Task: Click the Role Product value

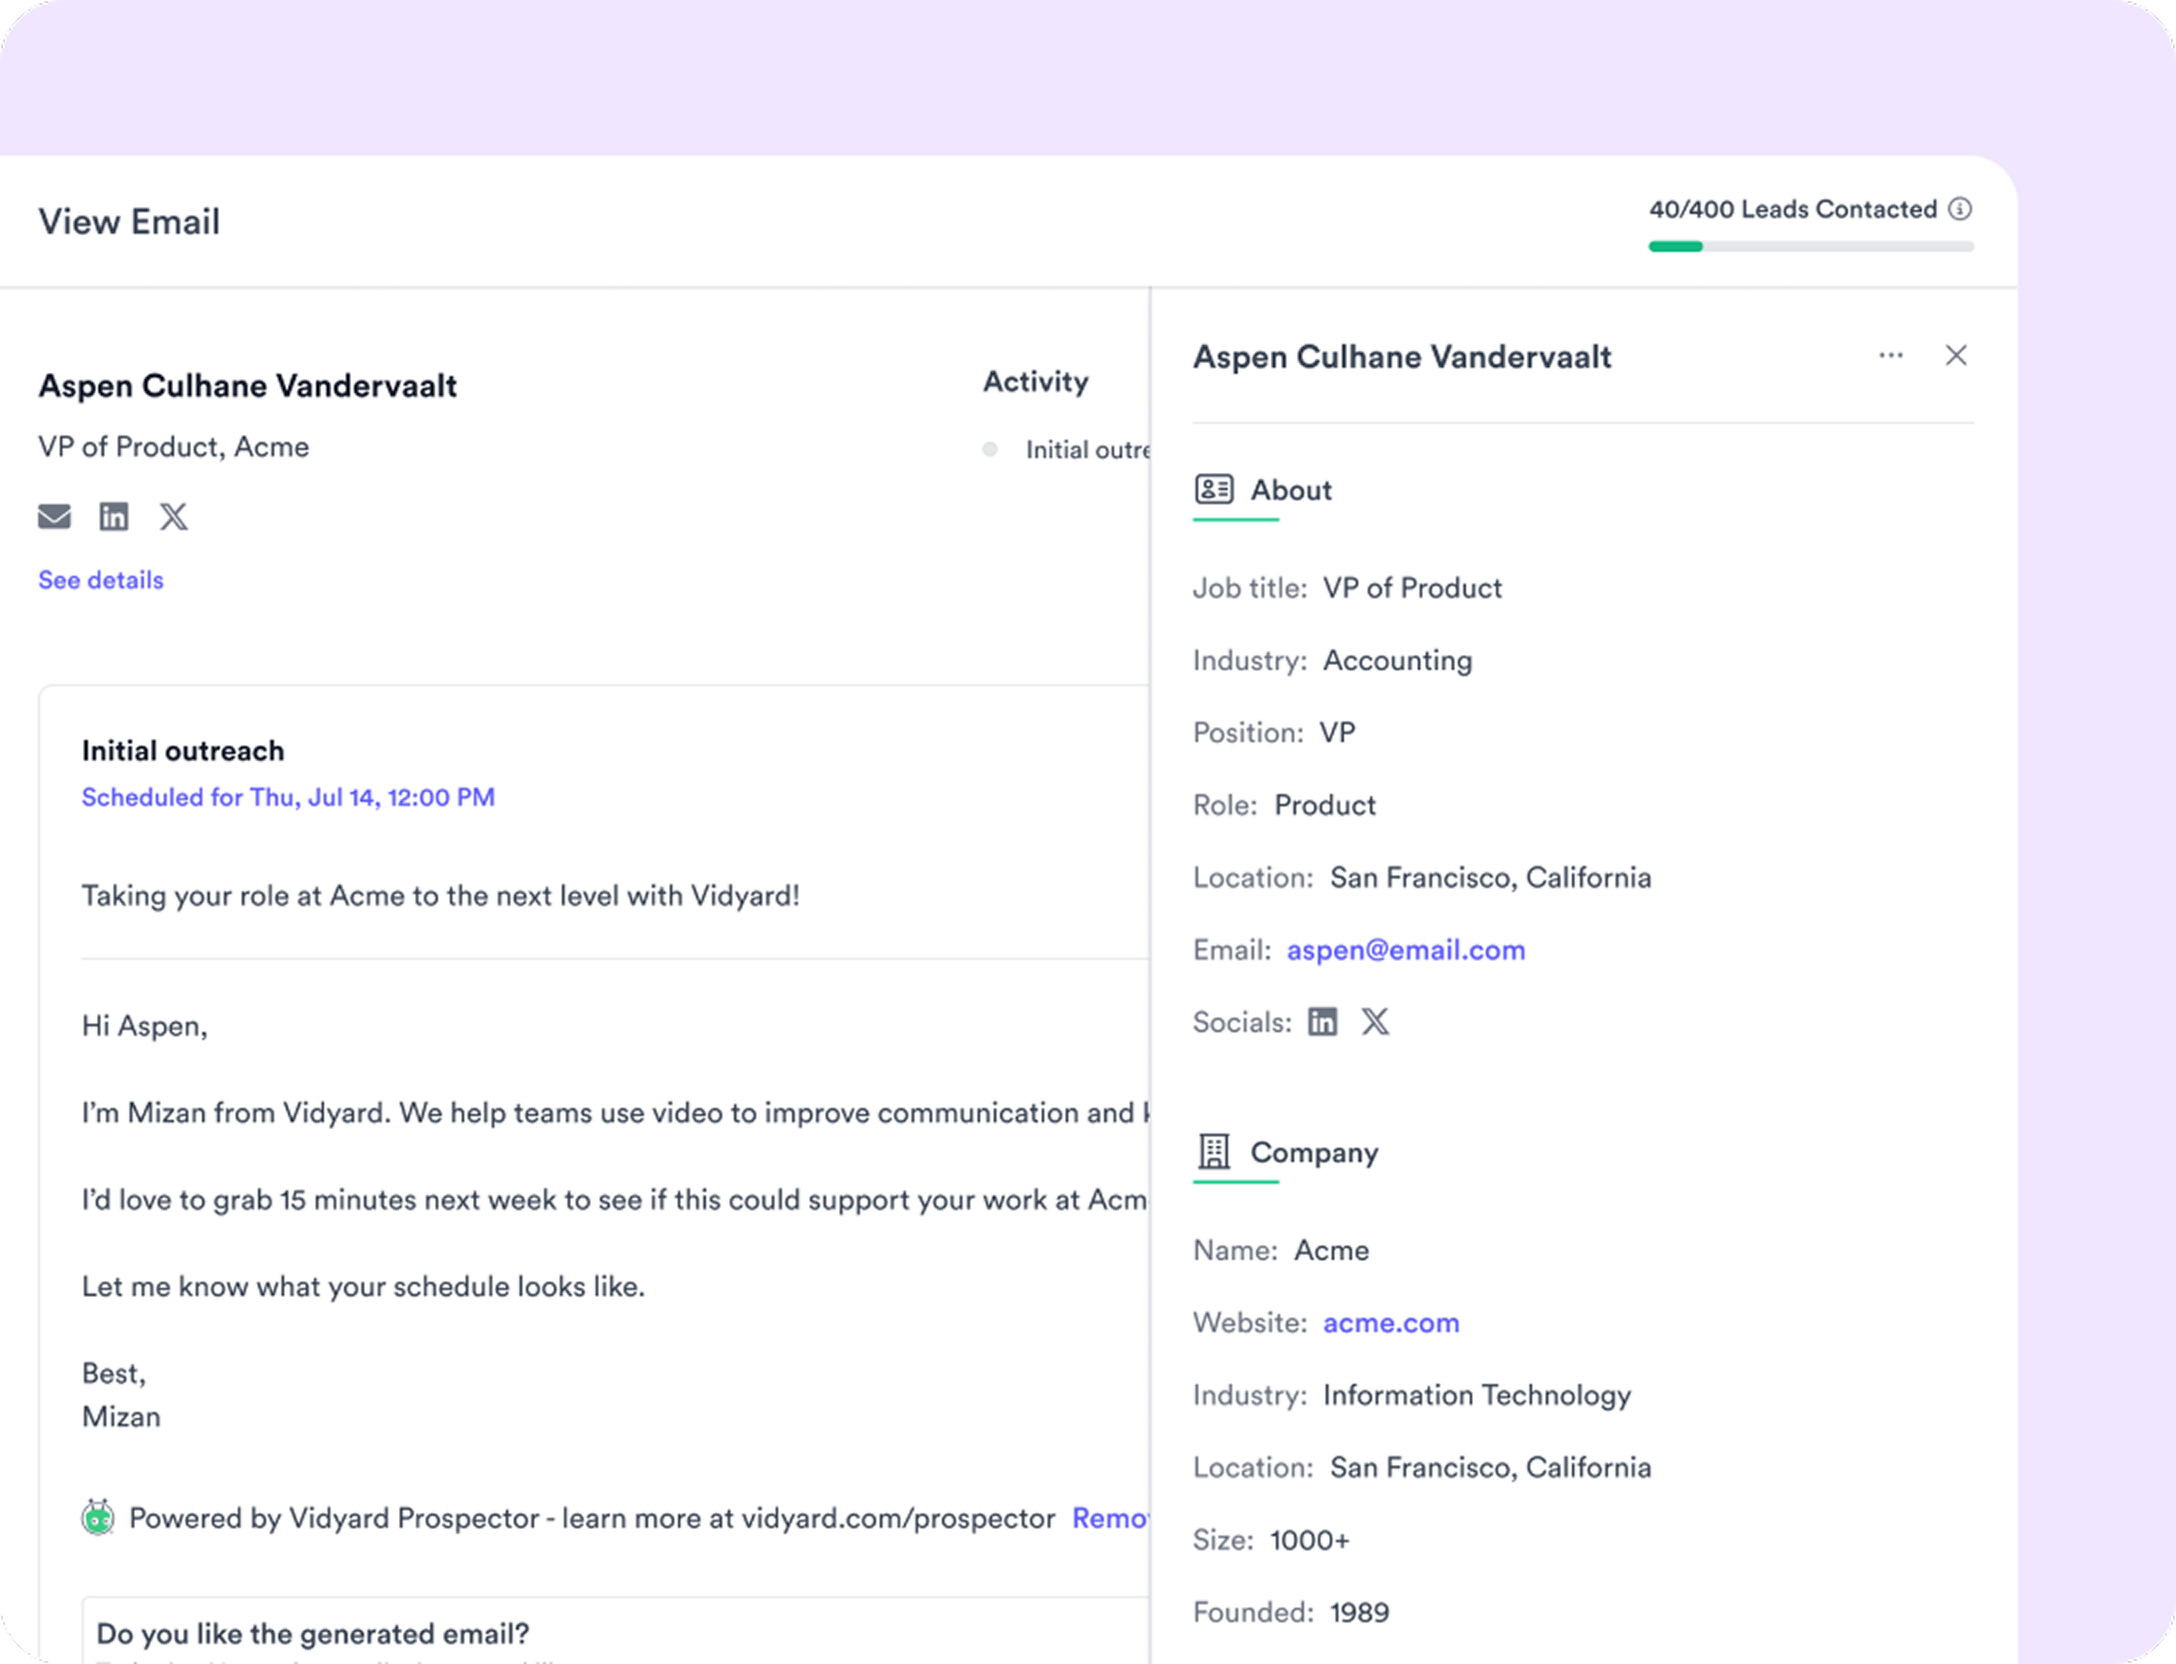Action: pyautogui.click(x=1325, y=805)
